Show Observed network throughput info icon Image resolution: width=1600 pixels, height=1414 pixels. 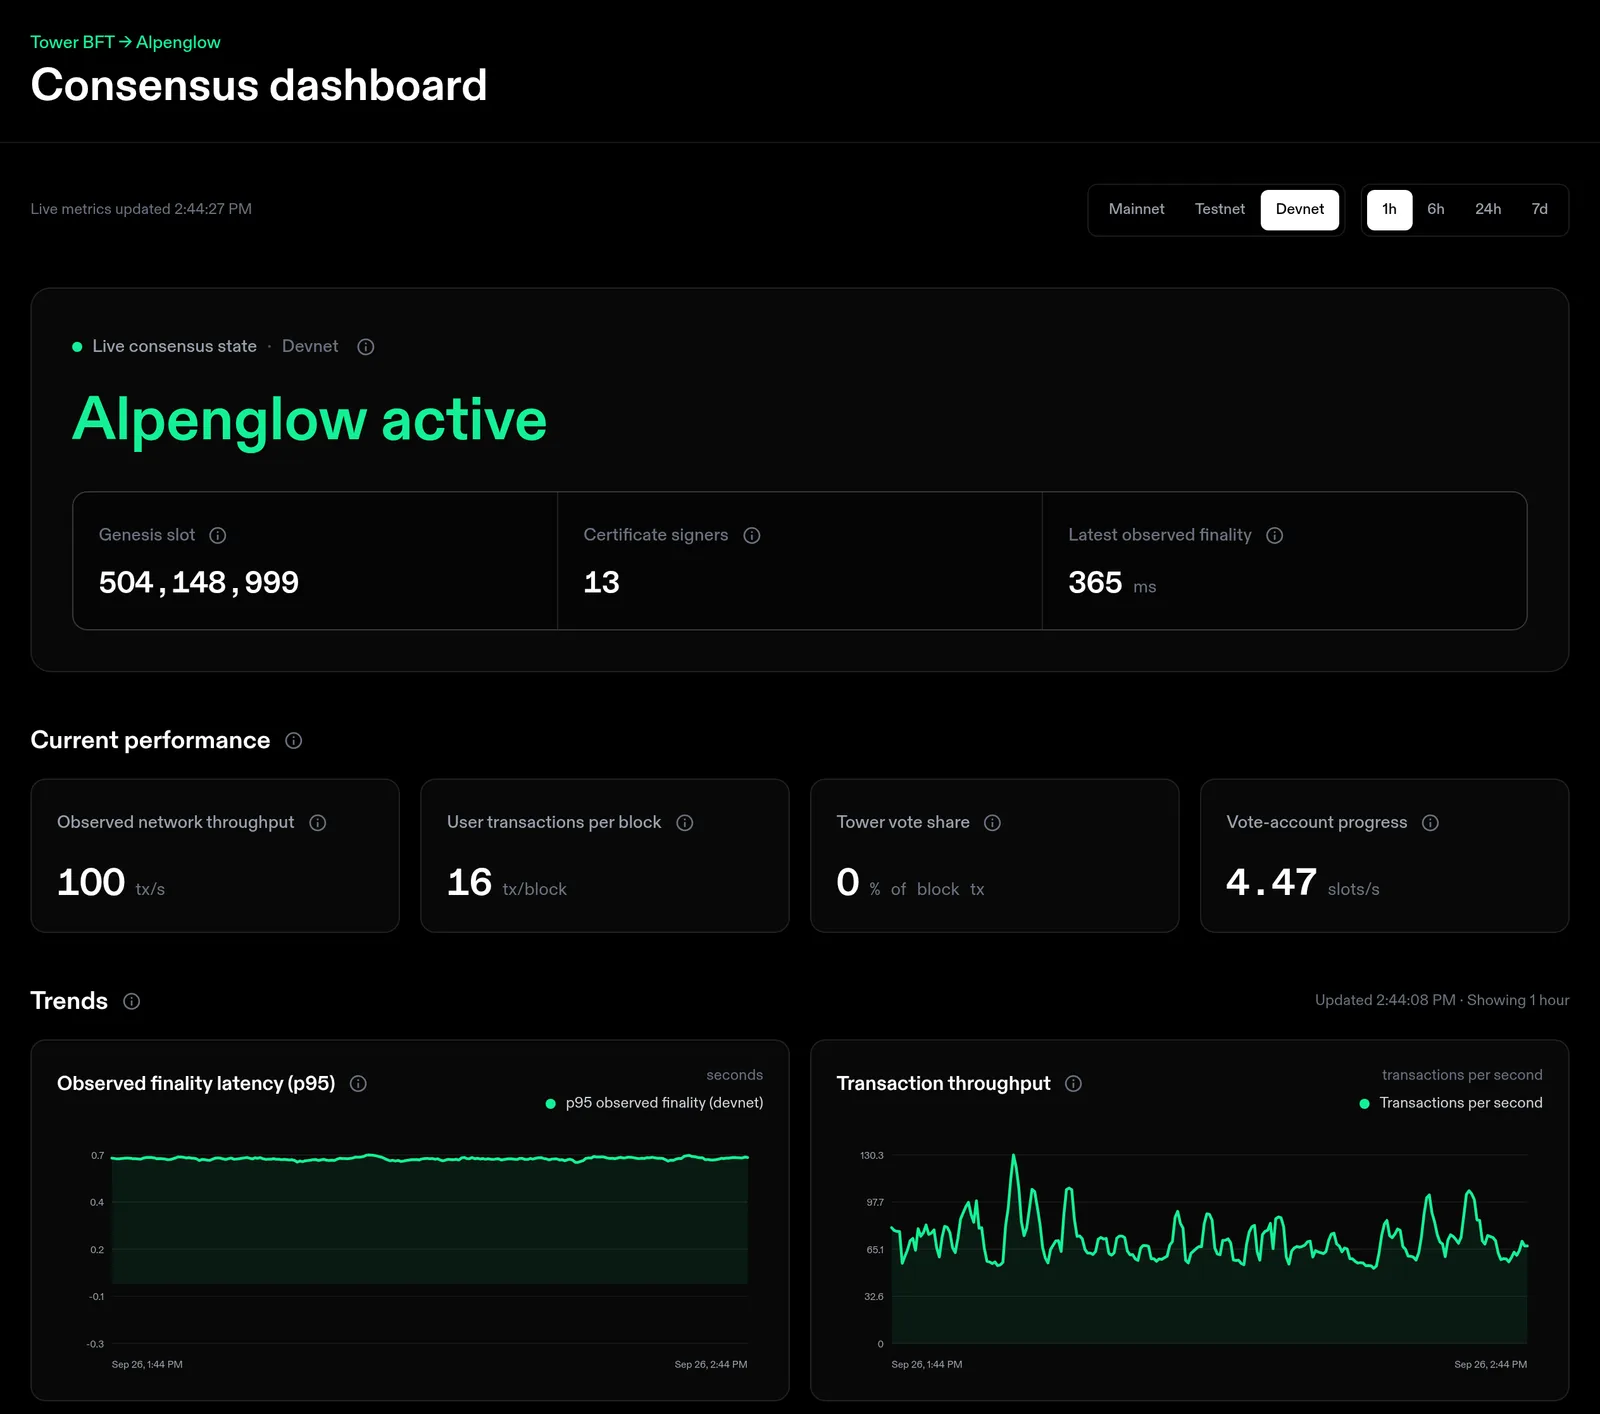[x=318, y=823]
